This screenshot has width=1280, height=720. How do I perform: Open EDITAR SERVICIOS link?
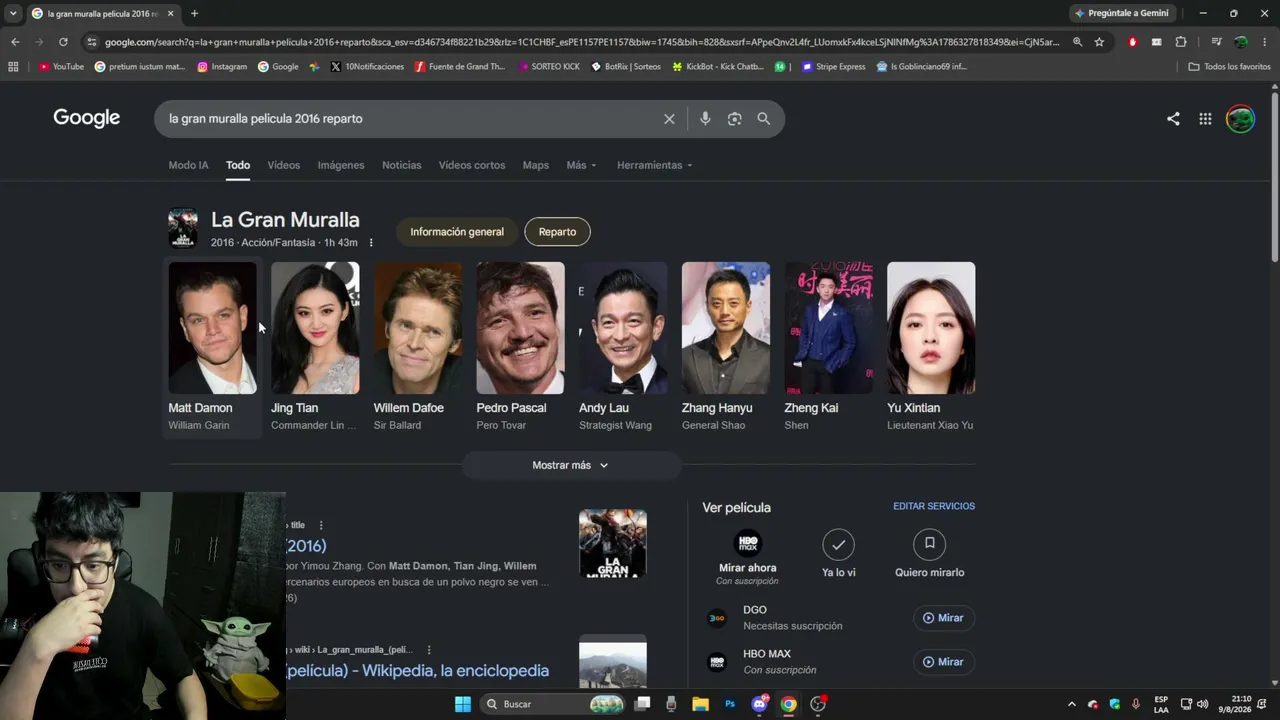[934, 506]
